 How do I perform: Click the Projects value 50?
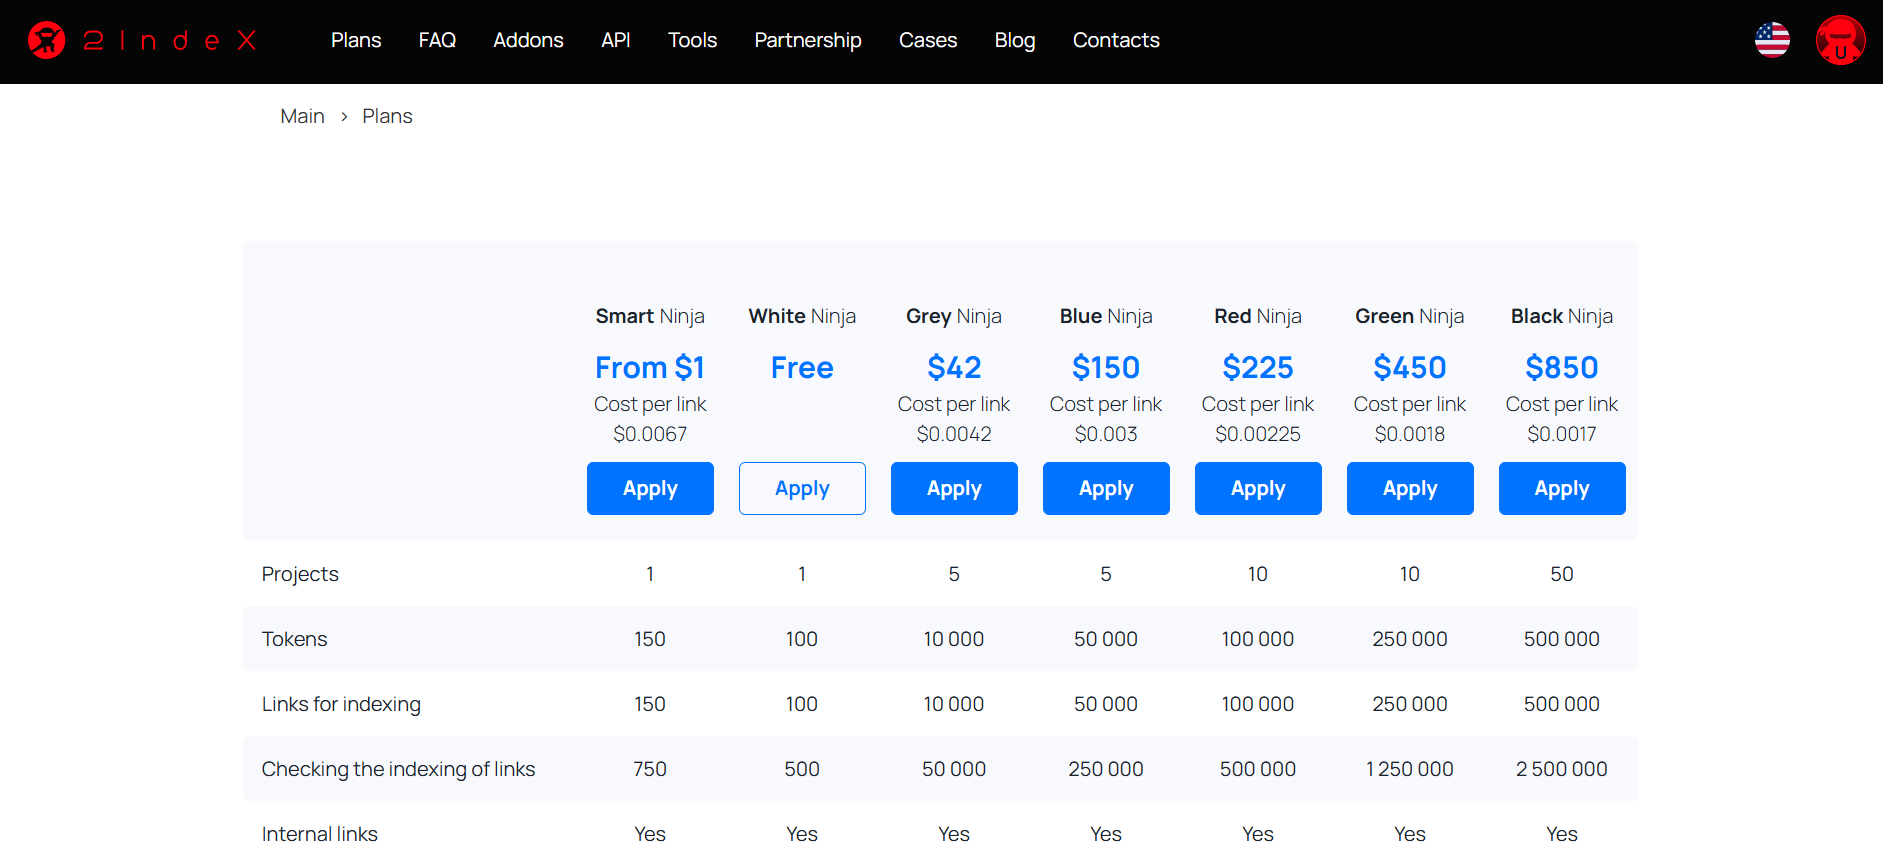coord(1562,574)
